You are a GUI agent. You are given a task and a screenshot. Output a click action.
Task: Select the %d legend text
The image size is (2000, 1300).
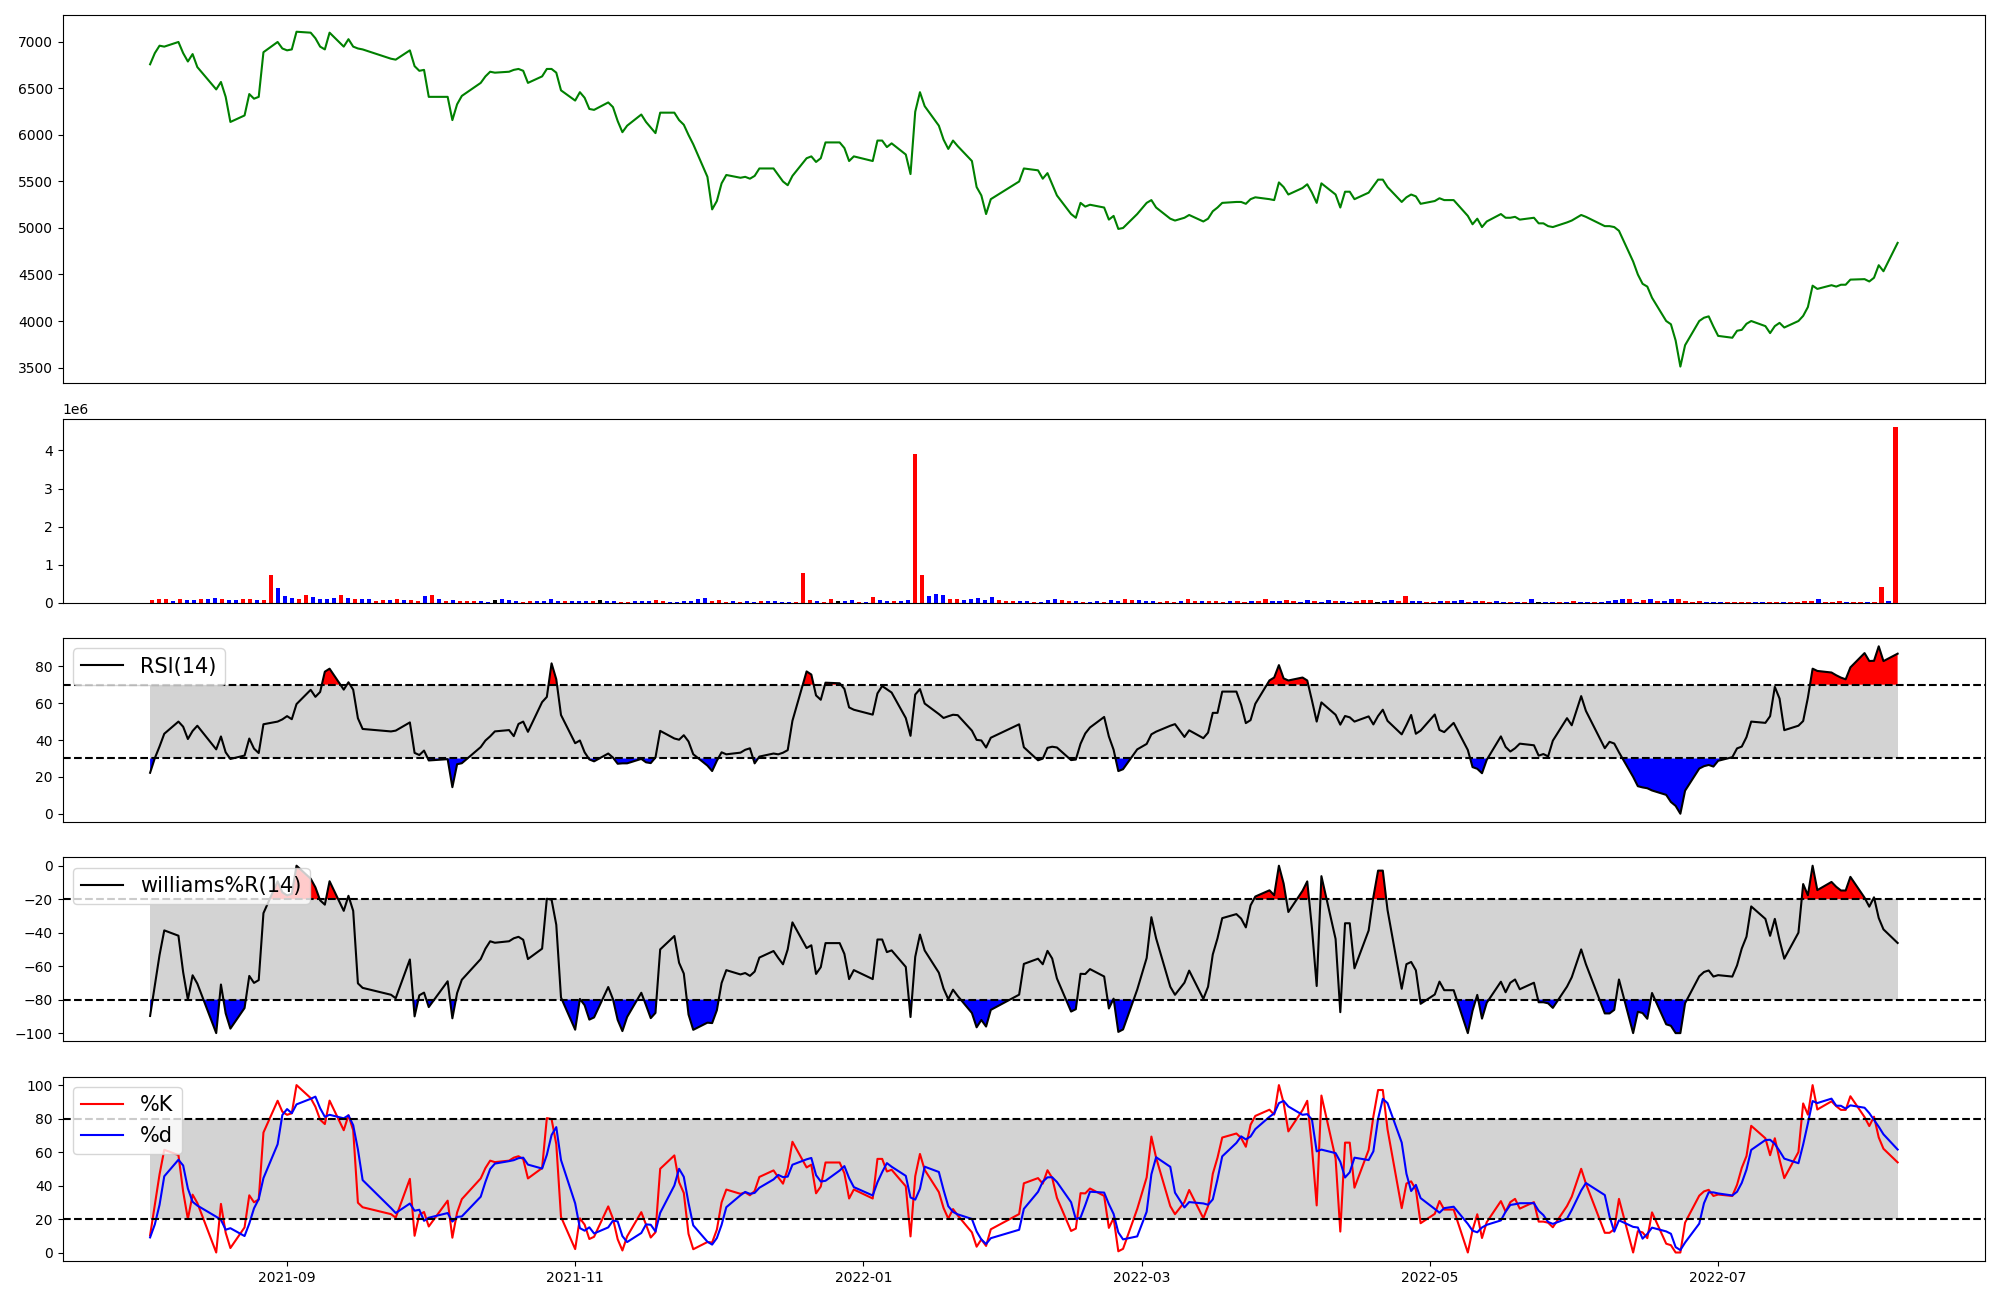coord(156,1135)
